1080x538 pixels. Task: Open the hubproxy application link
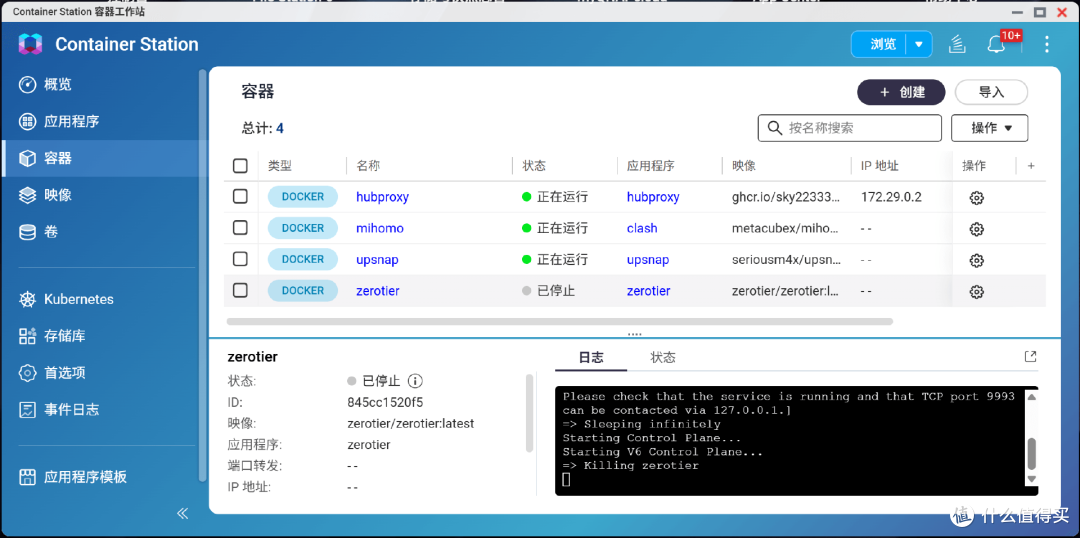click(653, 197)
